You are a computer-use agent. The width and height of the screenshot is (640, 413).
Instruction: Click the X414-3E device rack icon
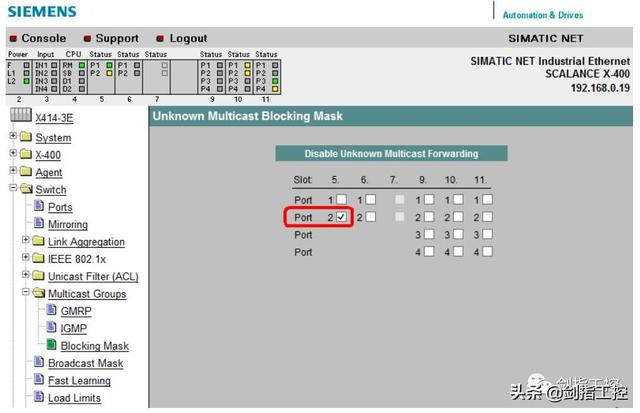click(20, 115)
